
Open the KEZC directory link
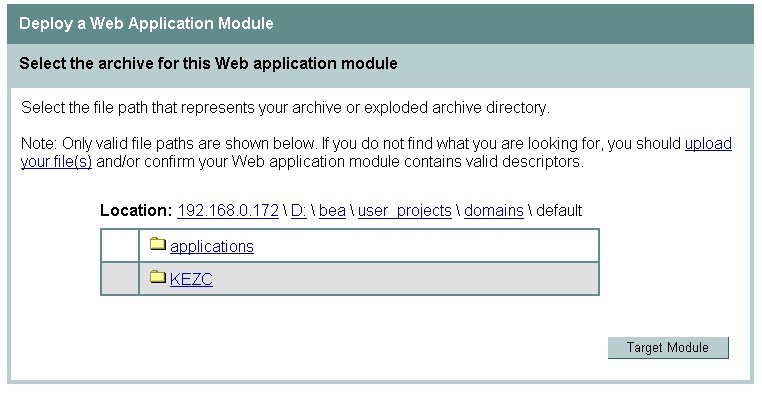click(191, 279)
